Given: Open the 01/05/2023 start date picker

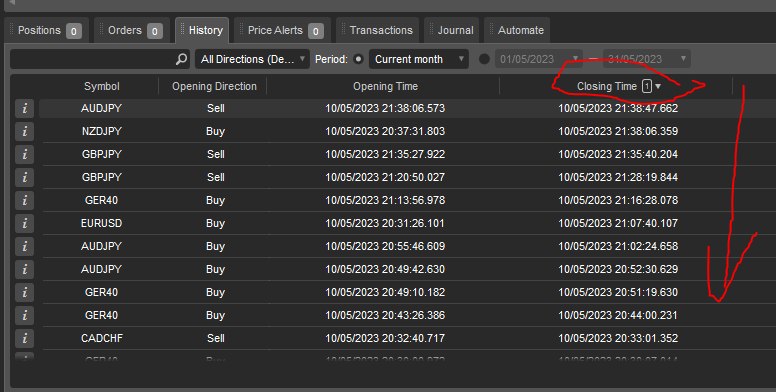Looking at the screenshot, I should point(539,59).
